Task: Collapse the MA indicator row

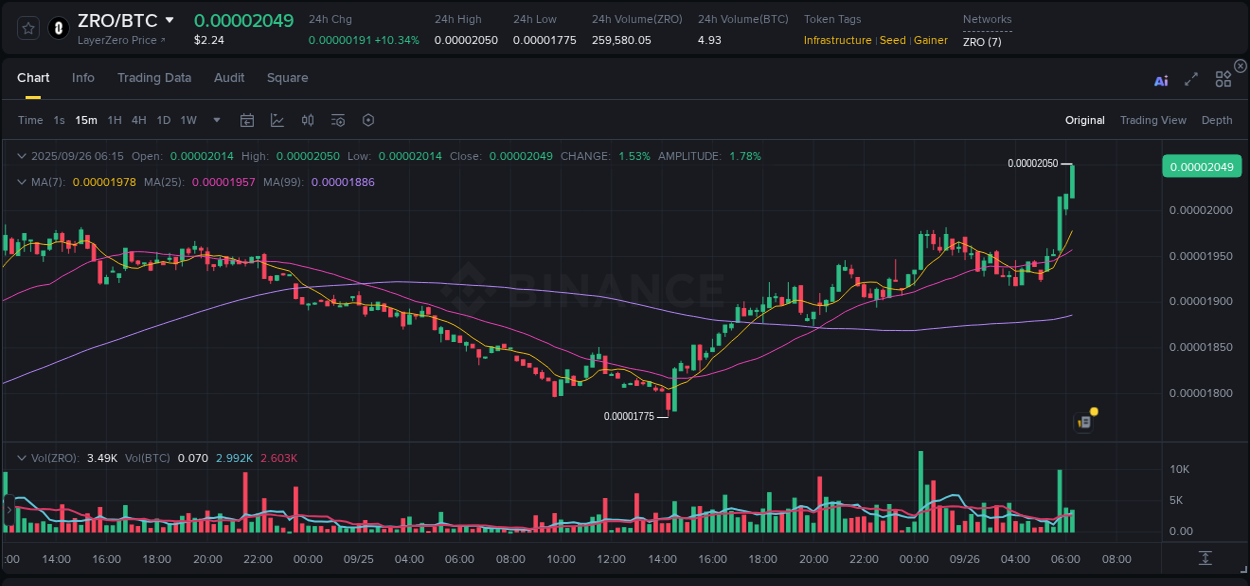Action: coord(21,182)
